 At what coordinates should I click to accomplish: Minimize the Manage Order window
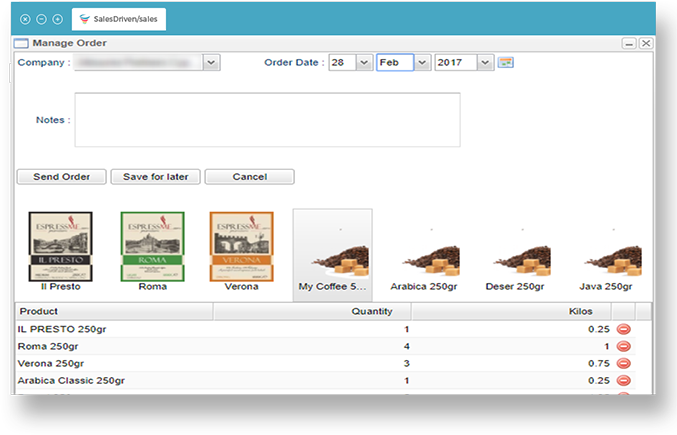click(x=629, y=43)
